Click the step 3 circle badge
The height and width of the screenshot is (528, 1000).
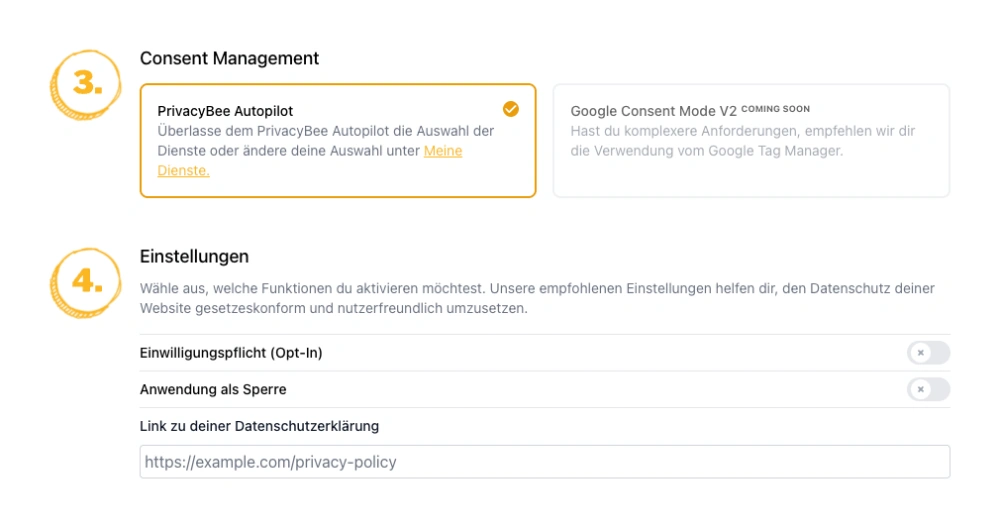[x=85, y=84]
